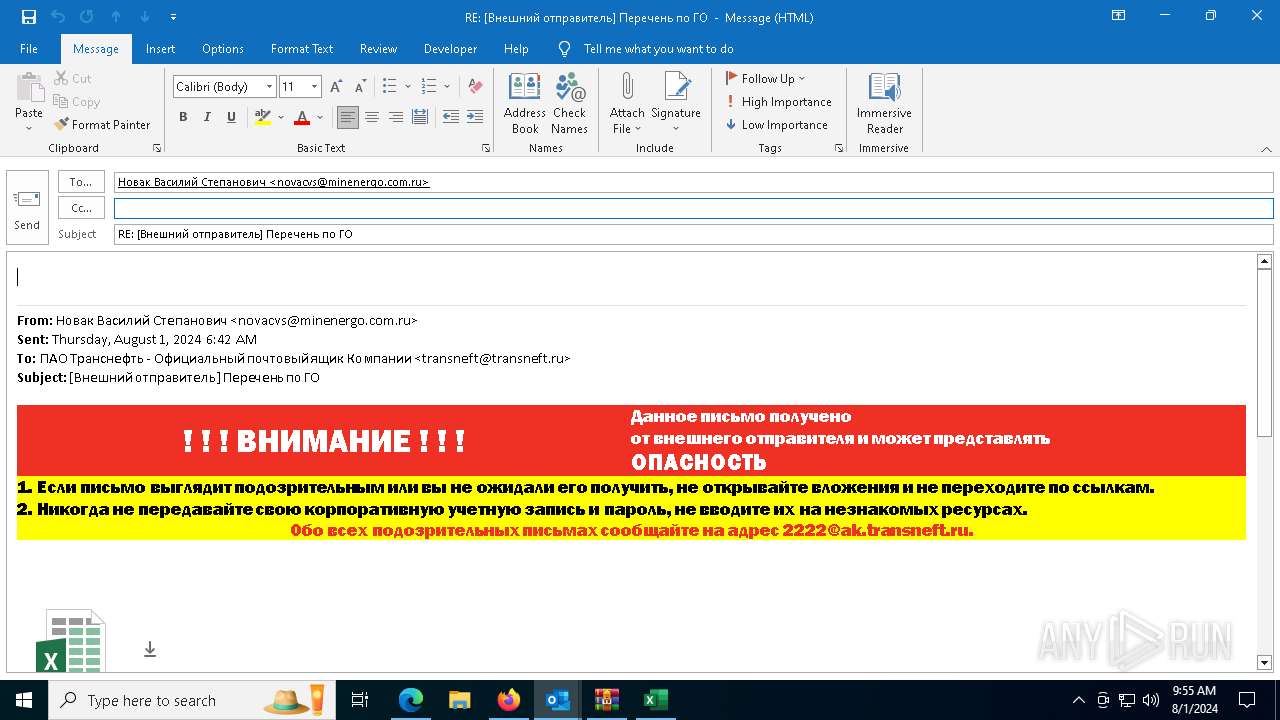Click Decrease Indent icon
Viewport: 1280px width, 720px height.
pos(451,117)
